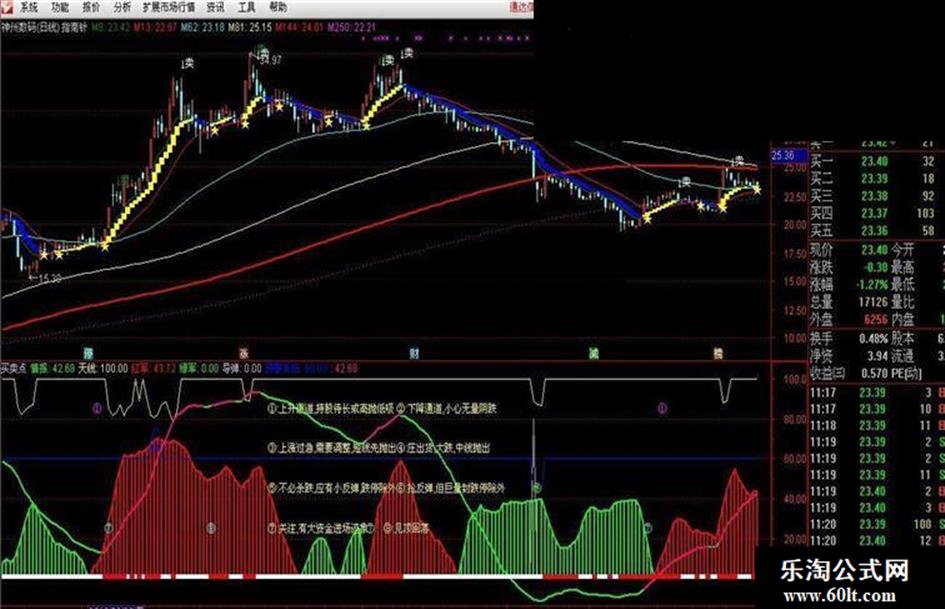Click the 现价 value 23.40

tap(874, 250)
